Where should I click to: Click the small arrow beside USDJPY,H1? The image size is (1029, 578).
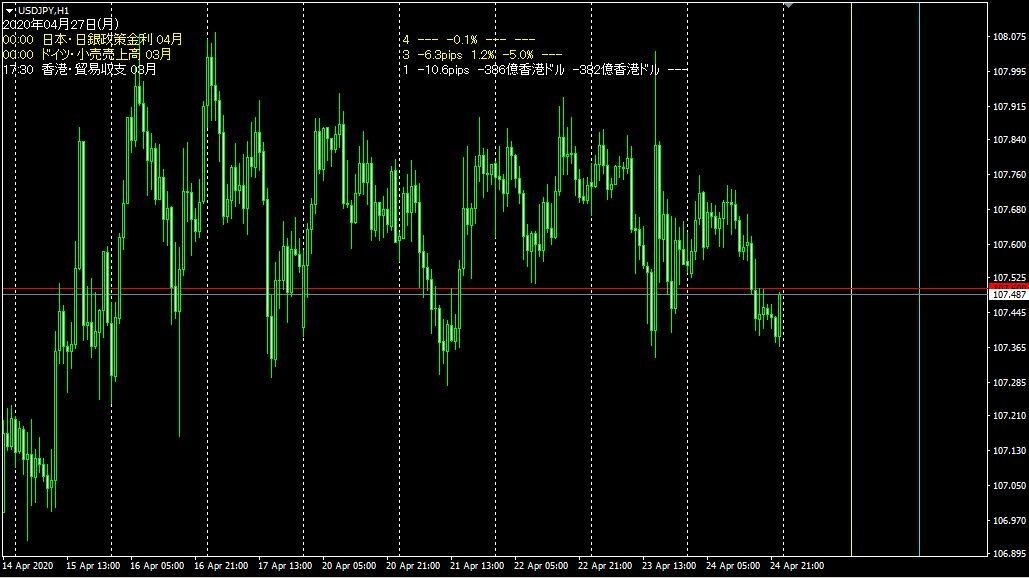tap(10, 11)
